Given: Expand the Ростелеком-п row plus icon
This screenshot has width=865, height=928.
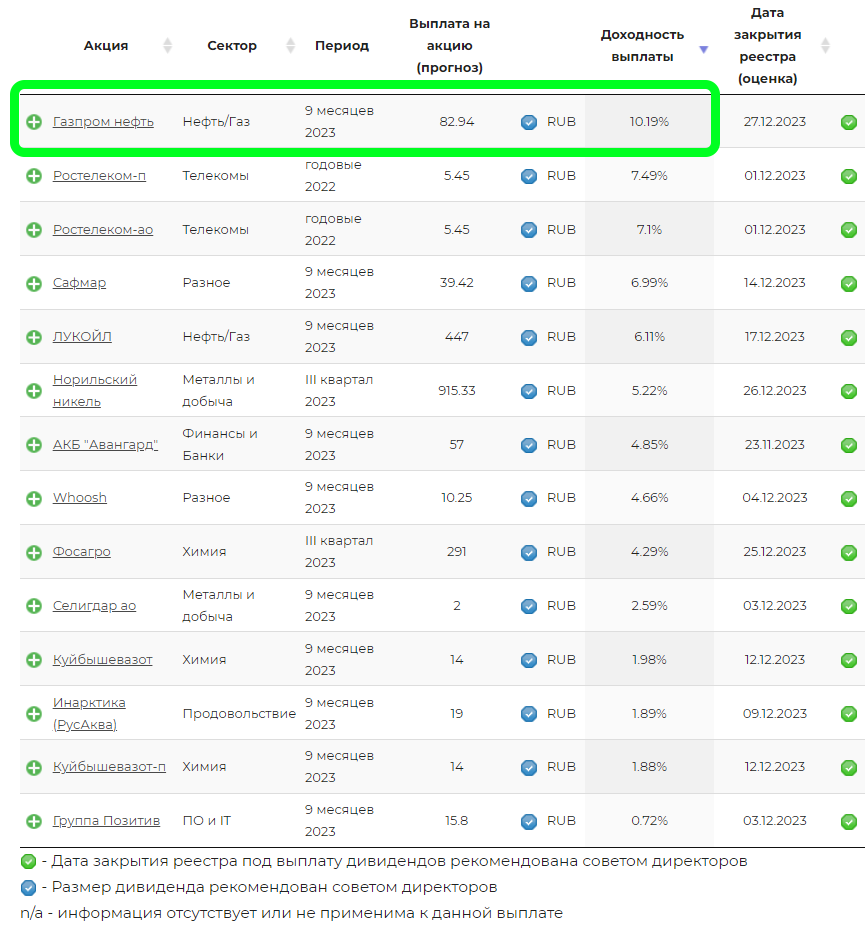Looking at the screenshot, I should coord(34,176).
